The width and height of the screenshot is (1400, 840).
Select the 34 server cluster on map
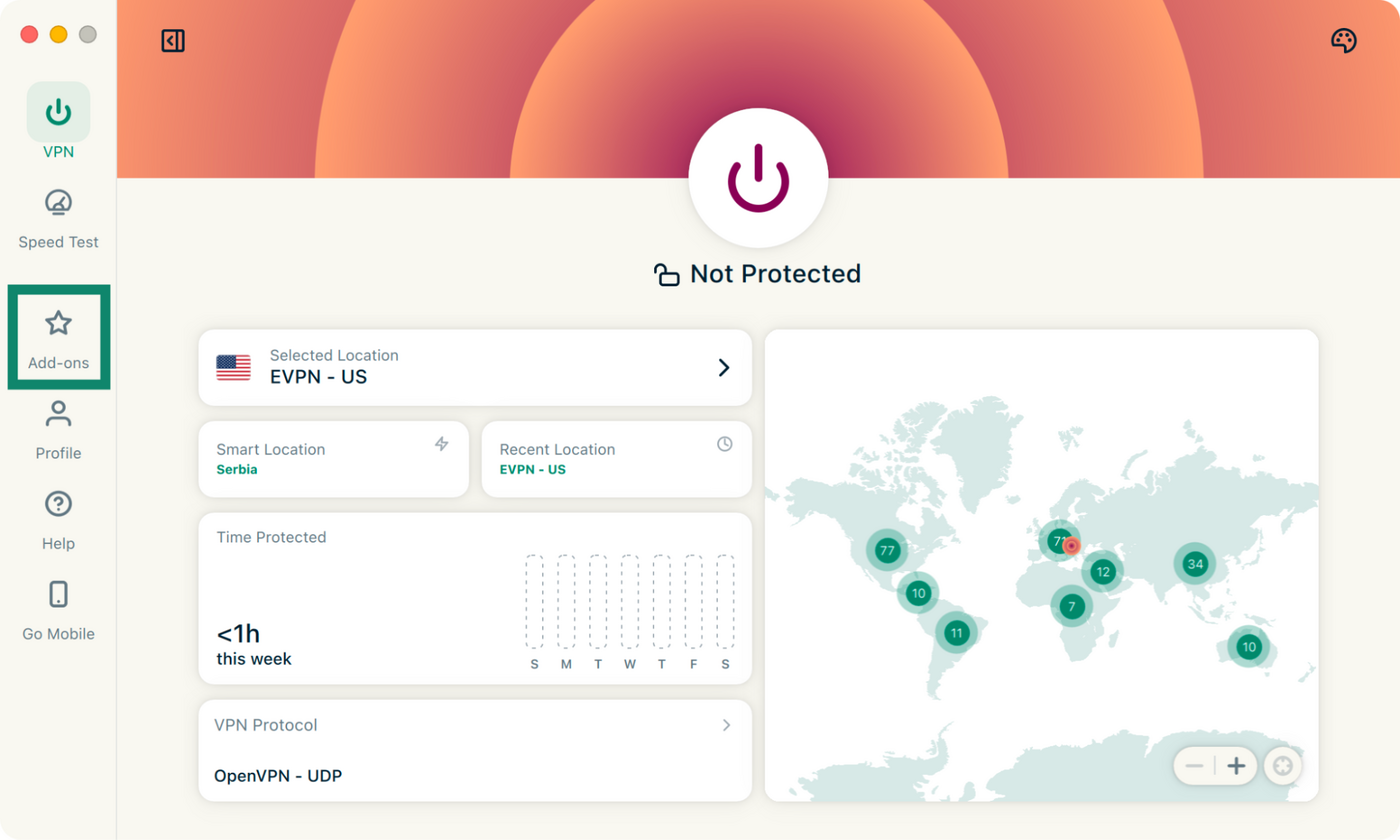click(1194, 564)
